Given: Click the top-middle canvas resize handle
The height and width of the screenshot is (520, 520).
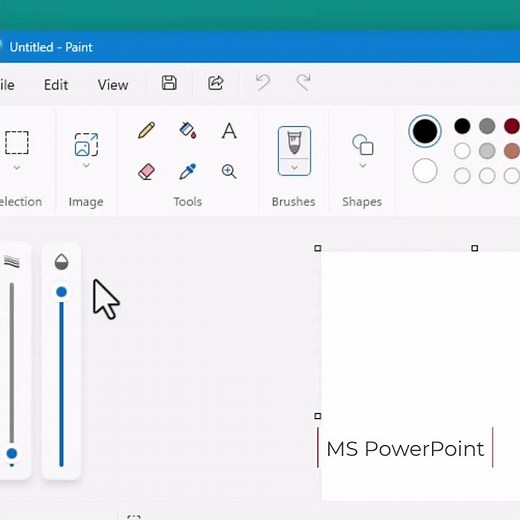Looking at the screenshot, I should point(474,248).
